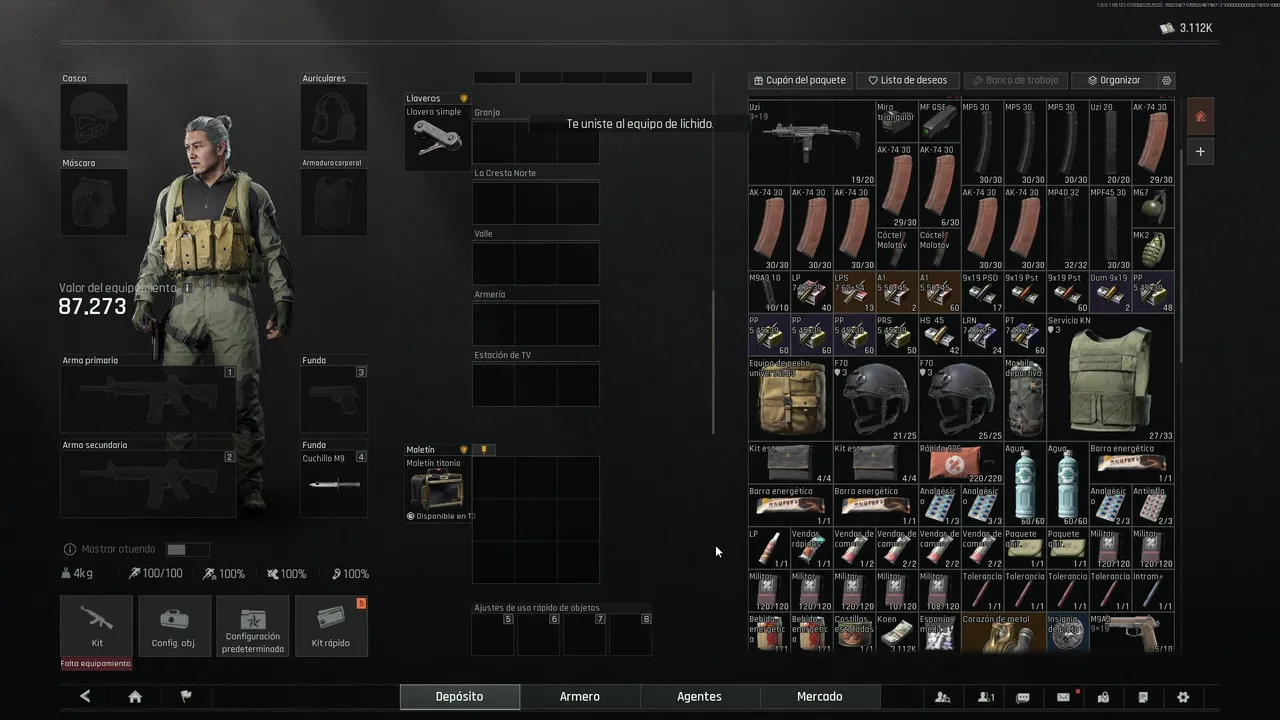Click the Llavero simple keychain
The height and width of the screenshot is (720, 1280).
(438, 137)
